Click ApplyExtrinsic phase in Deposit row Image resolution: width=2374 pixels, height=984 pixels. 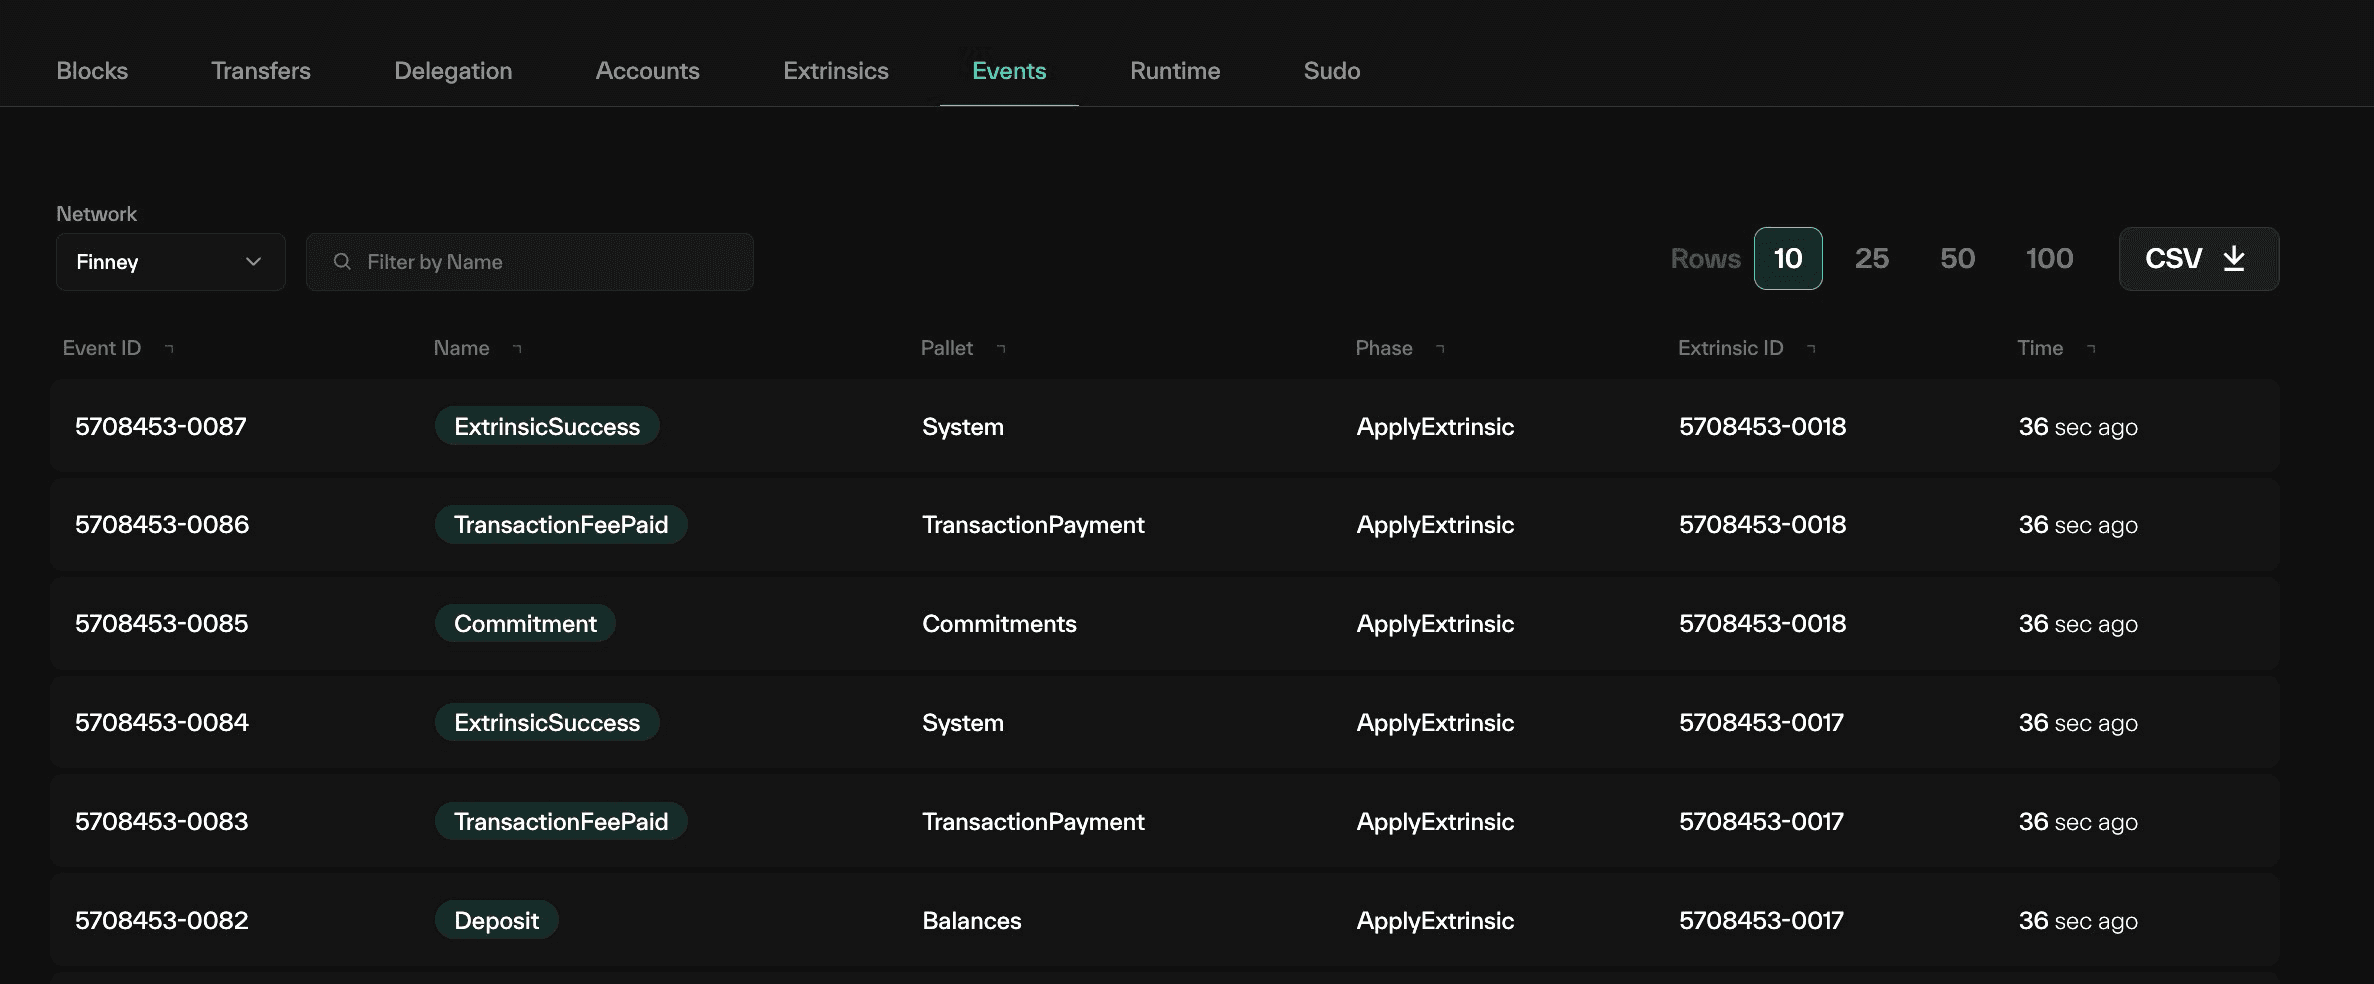(1435, 921)
